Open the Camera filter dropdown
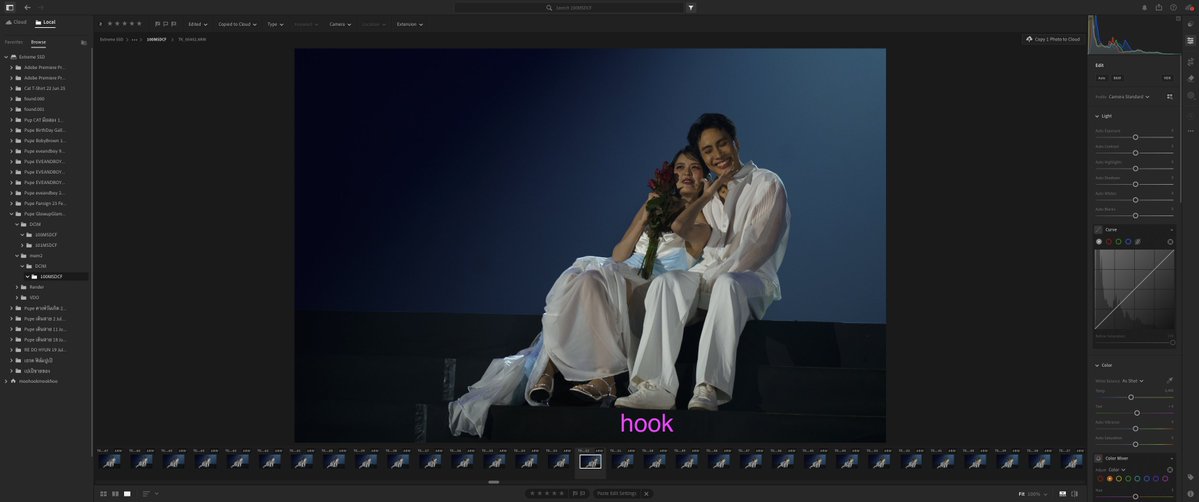This screenshot has height=502, width=1199. click(340, 24)
